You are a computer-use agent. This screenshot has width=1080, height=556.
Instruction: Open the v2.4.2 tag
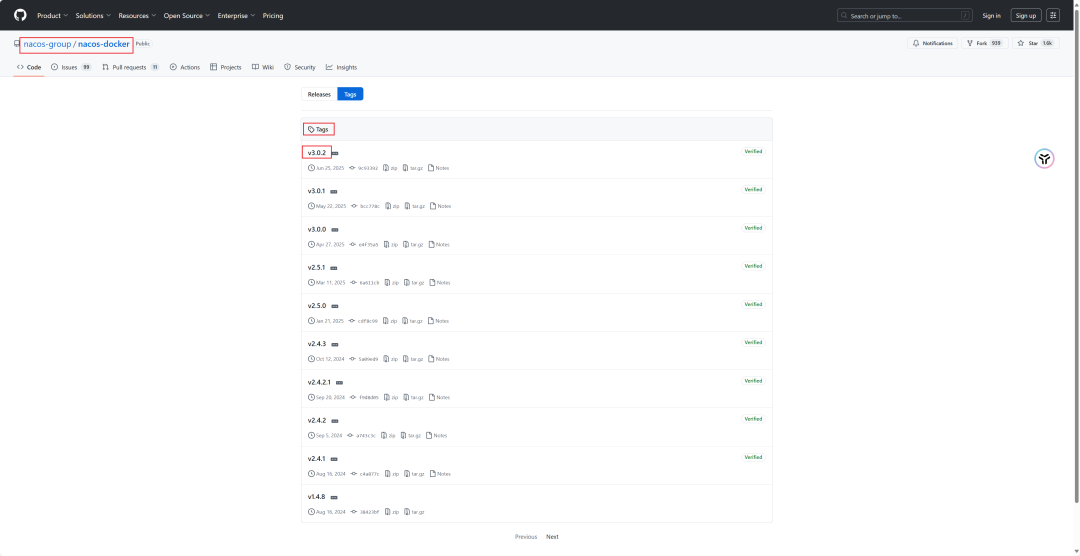(x=317, y=420)
